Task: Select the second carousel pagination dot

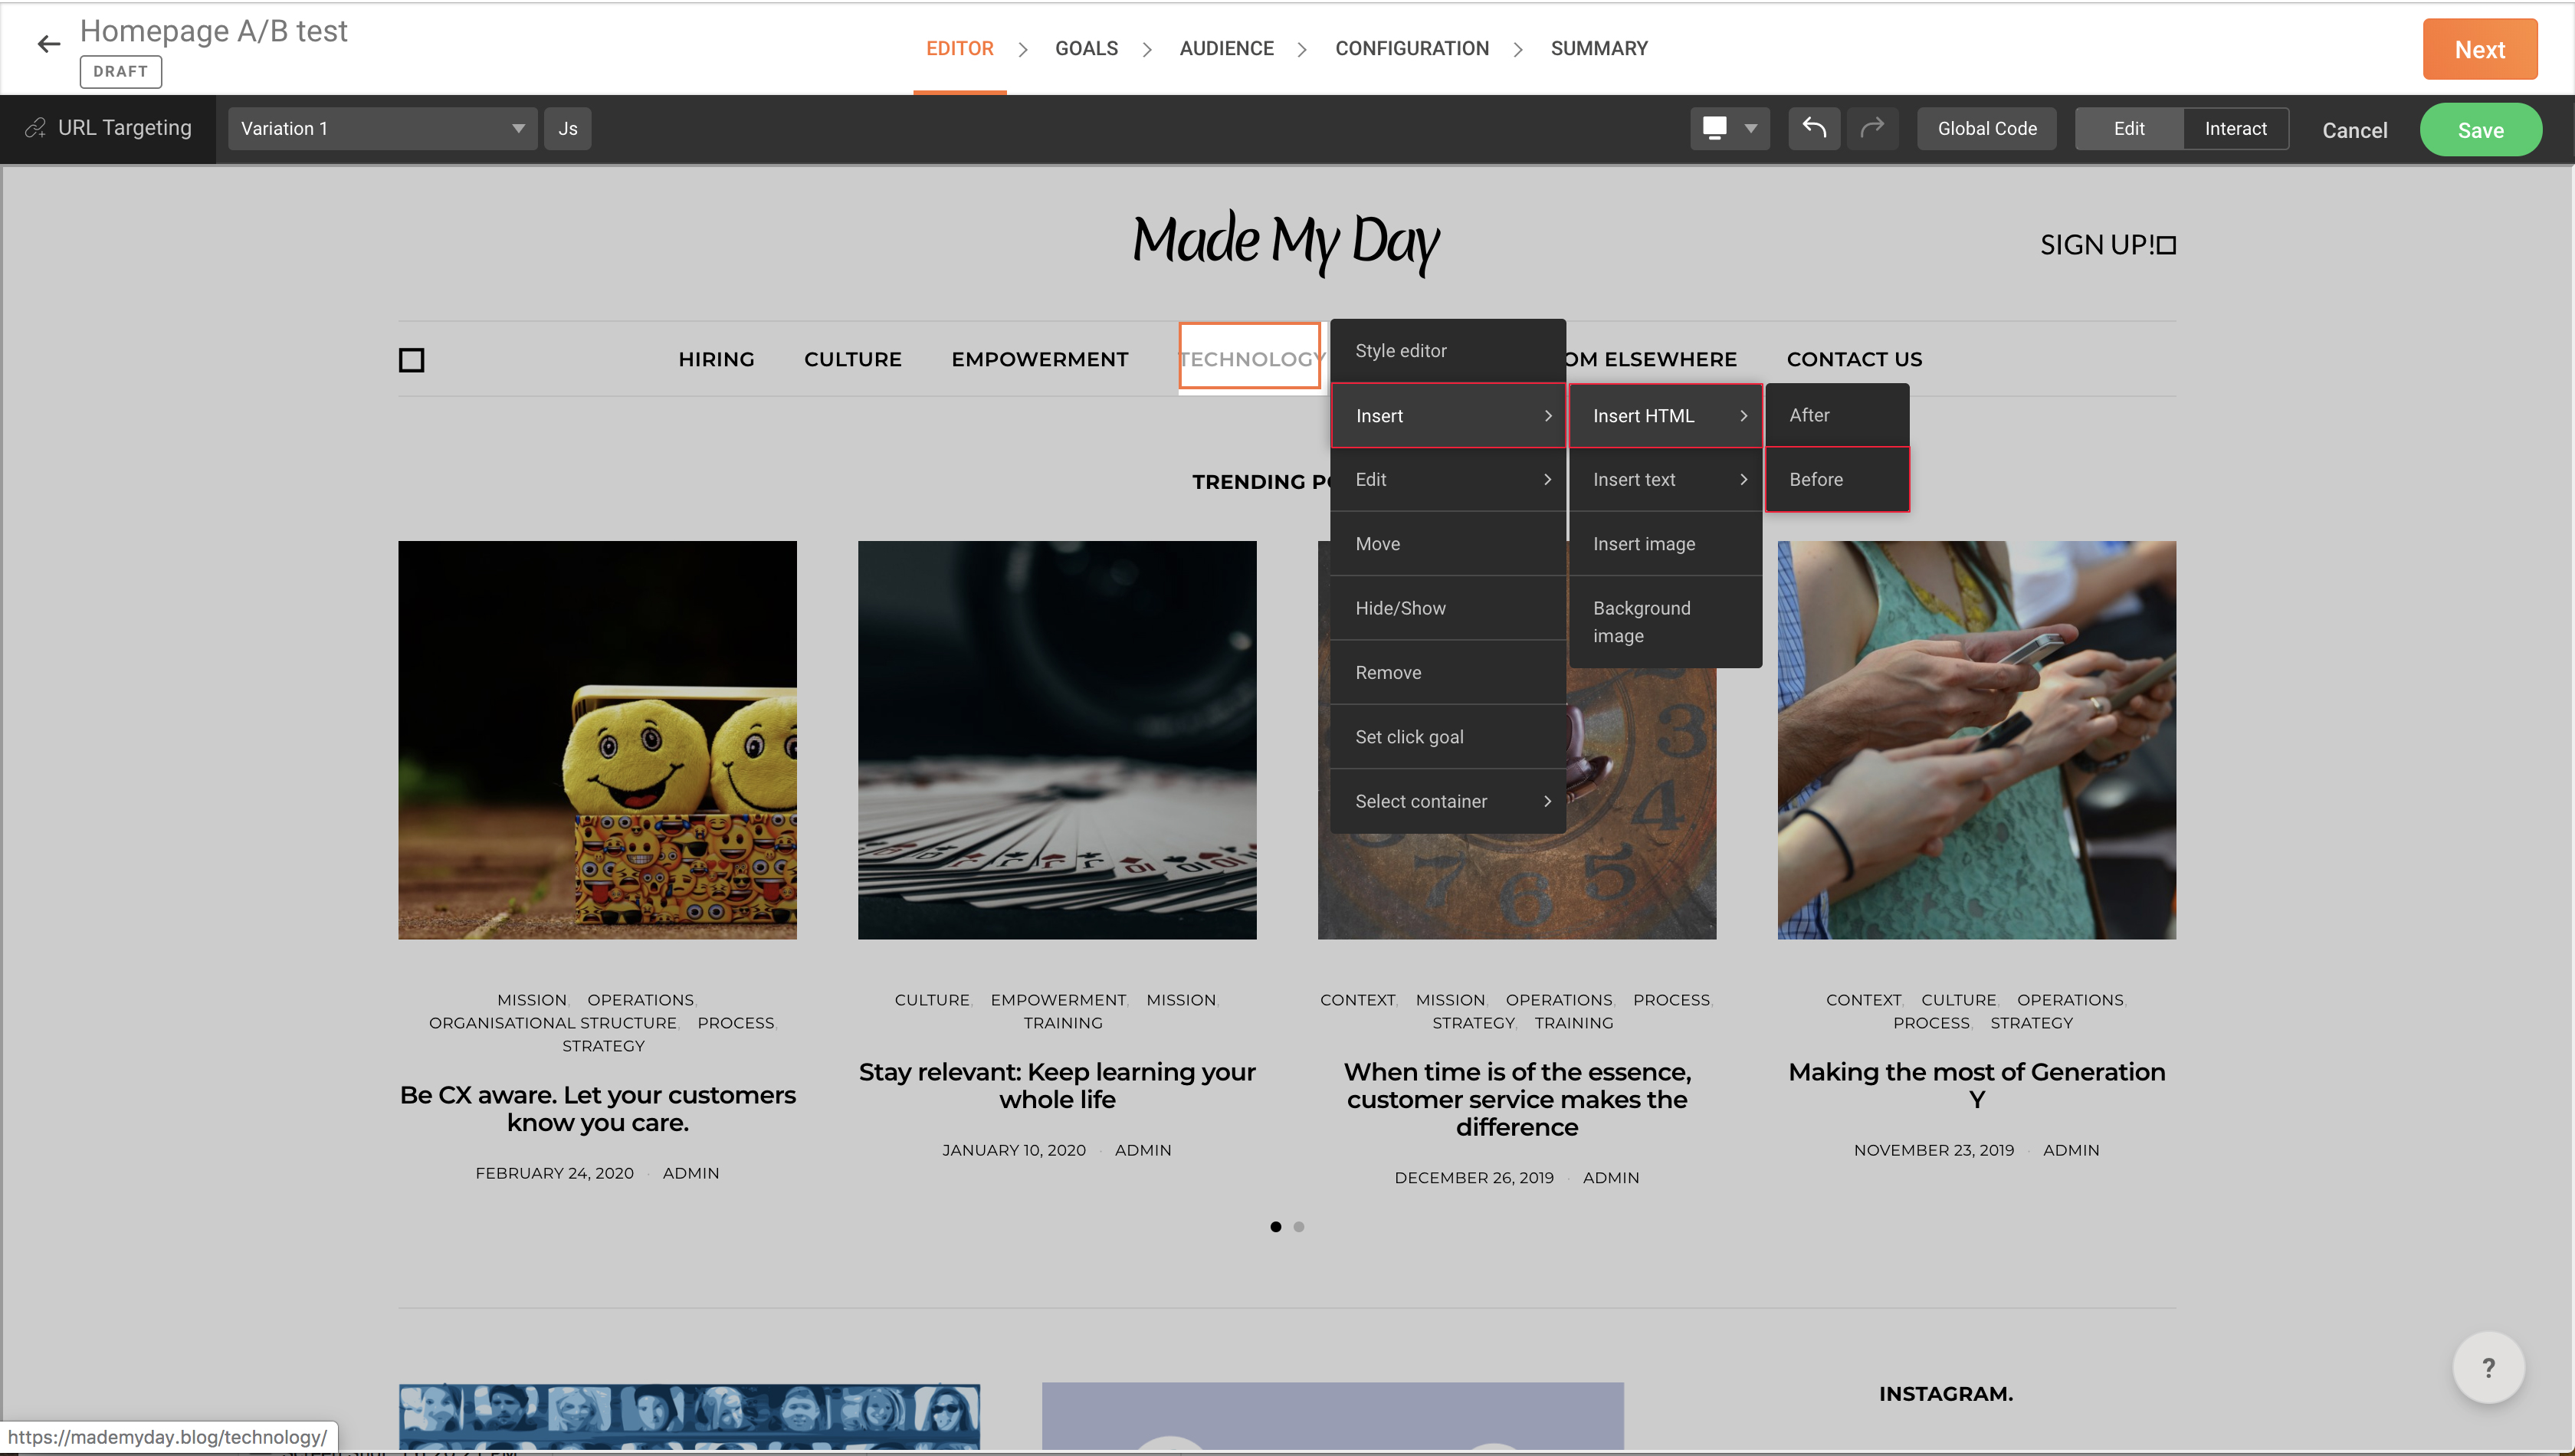Action: (x=1298, y=1226)
